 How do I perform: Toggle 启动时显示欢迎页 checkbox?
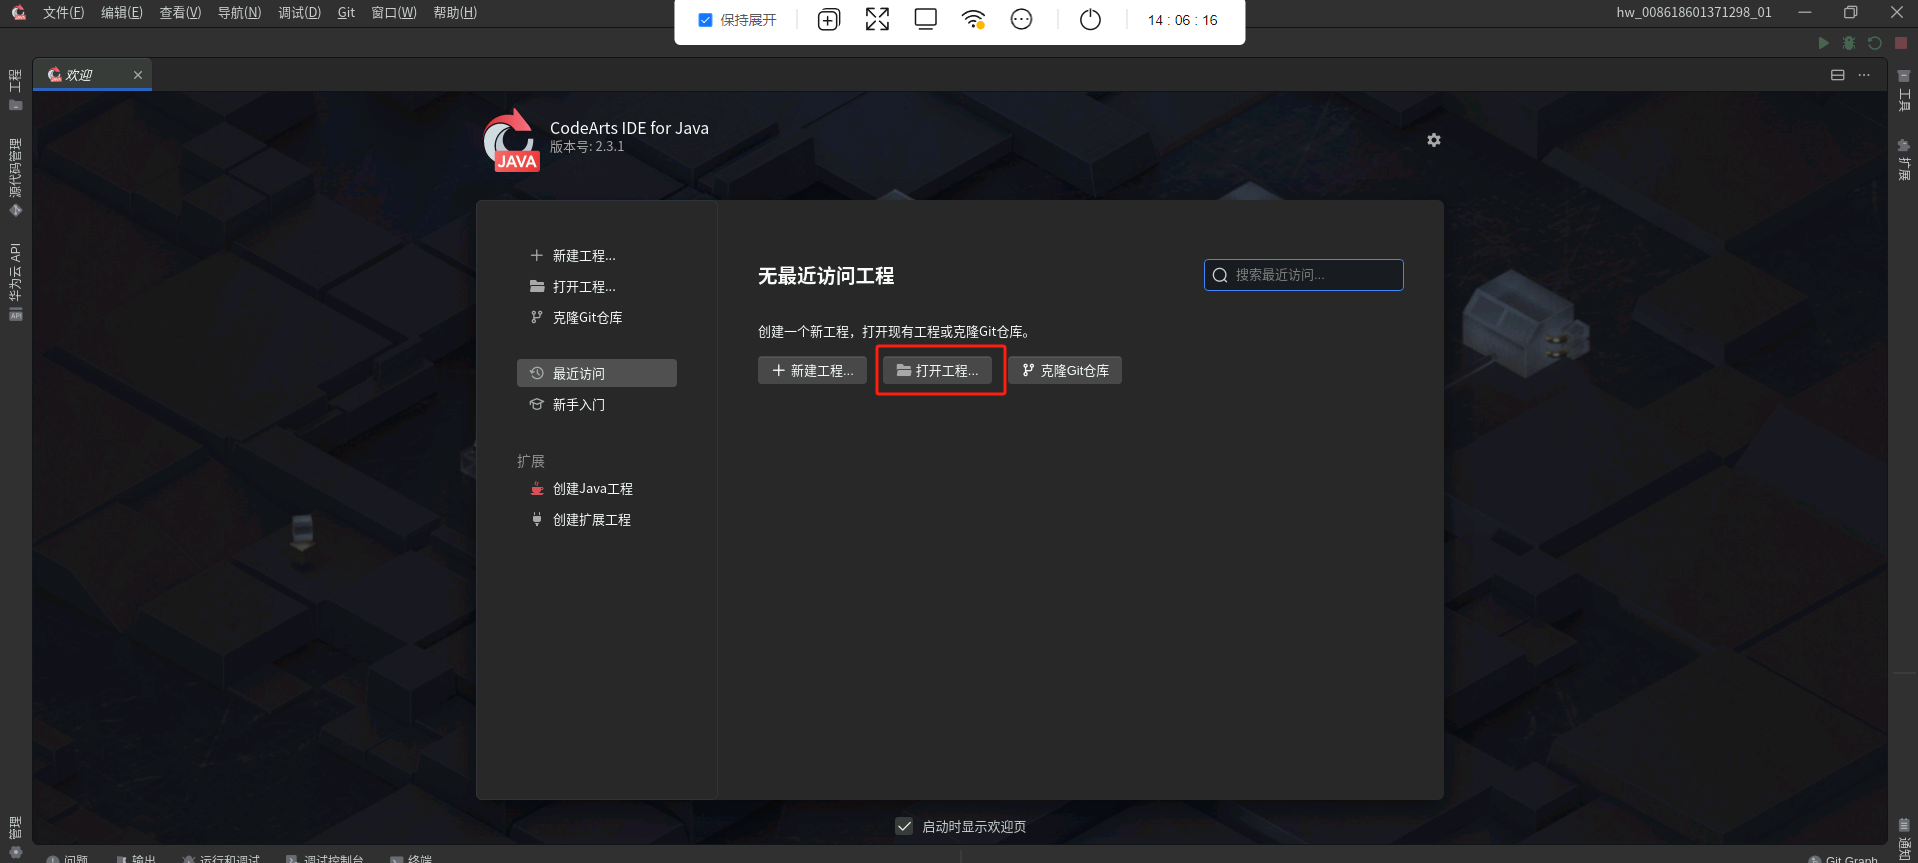pos(904,826)
